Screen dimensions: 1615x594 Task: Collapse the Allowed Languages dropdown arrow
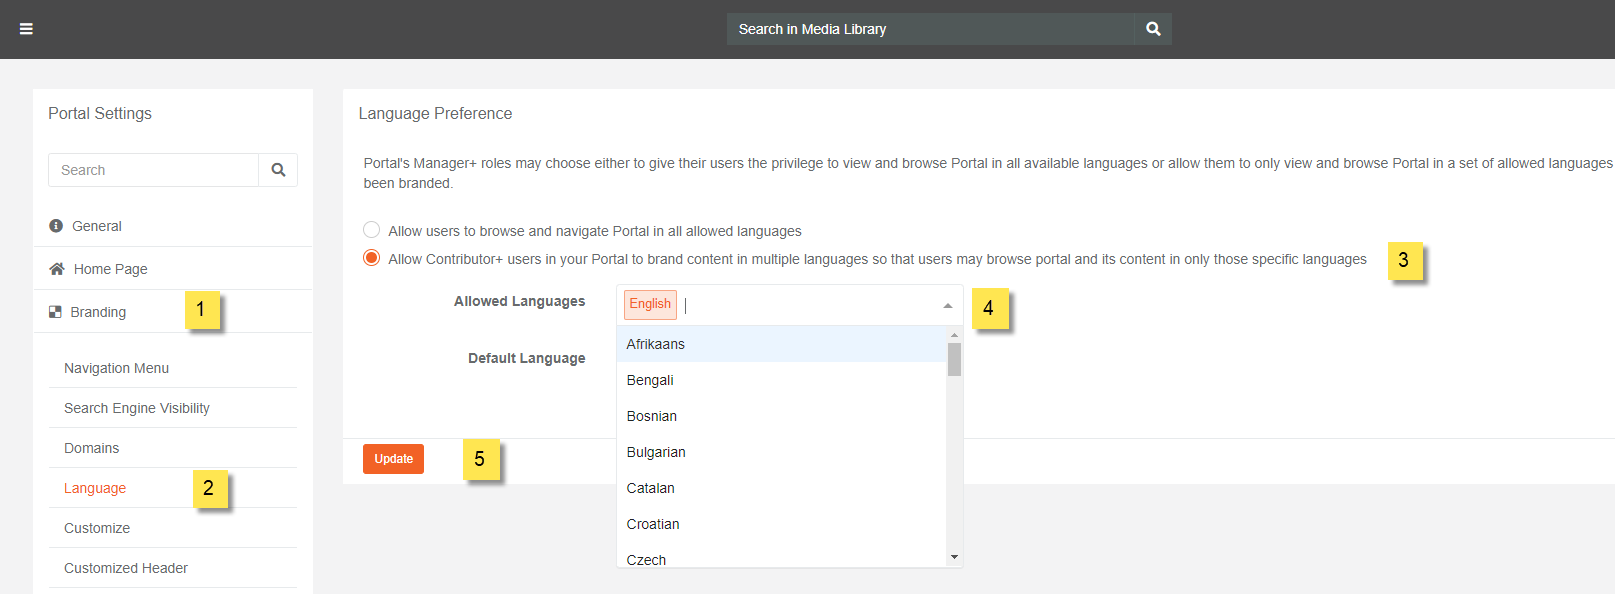coord(947,305)
